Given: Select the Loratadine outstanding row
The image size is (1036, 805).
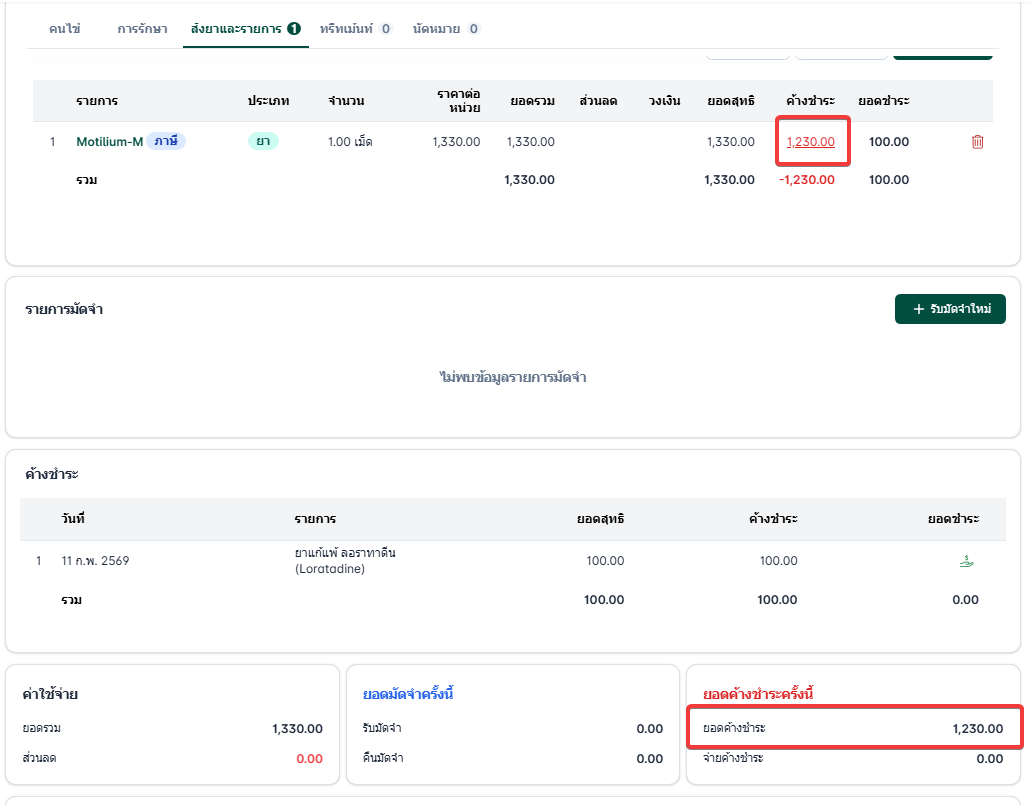Looking at the screenshot, I should tap(513, 560).
